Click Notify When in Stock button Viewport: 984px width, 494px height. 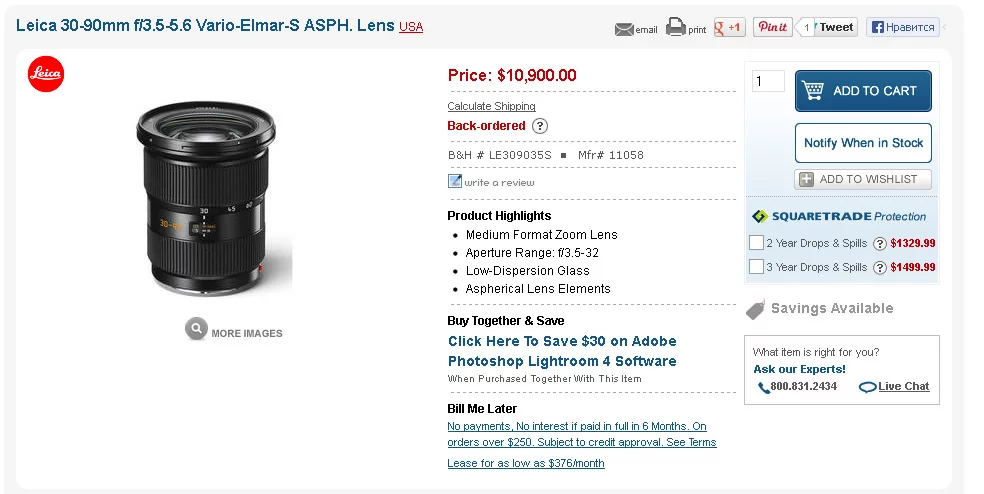pos(863,143)
